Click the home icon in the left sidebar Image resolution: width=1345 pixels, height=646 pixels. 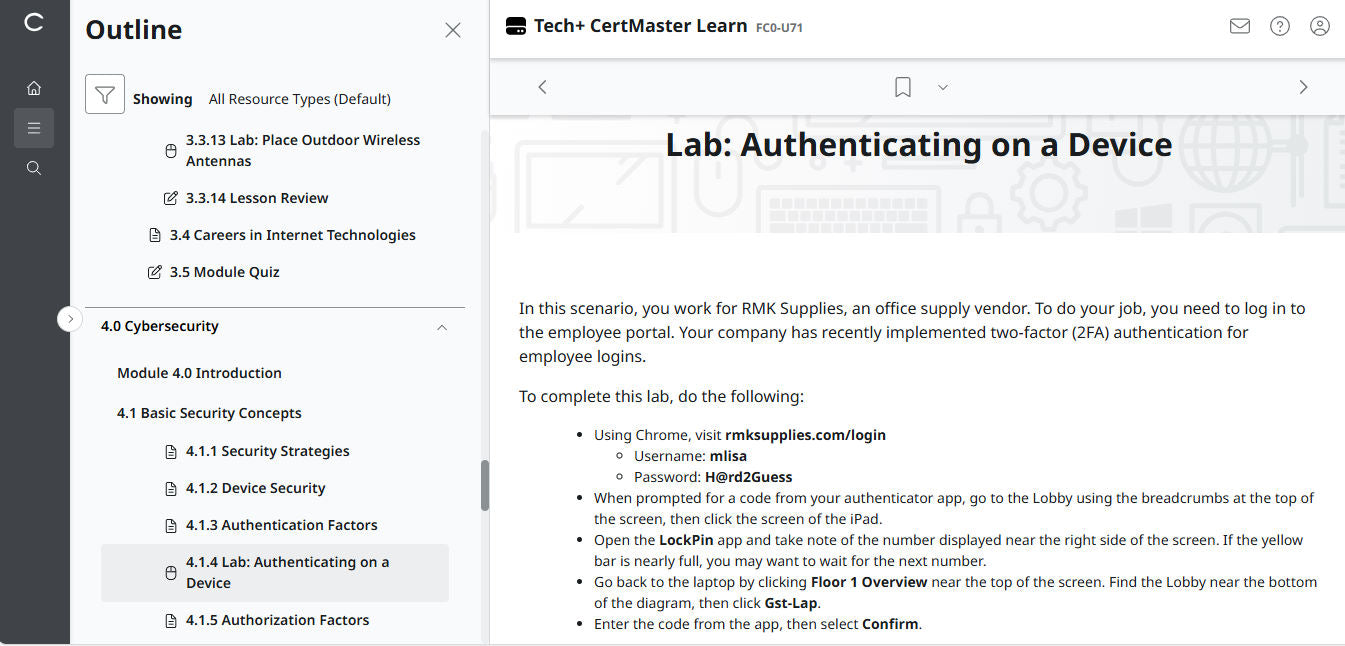(x=33, y=87)
